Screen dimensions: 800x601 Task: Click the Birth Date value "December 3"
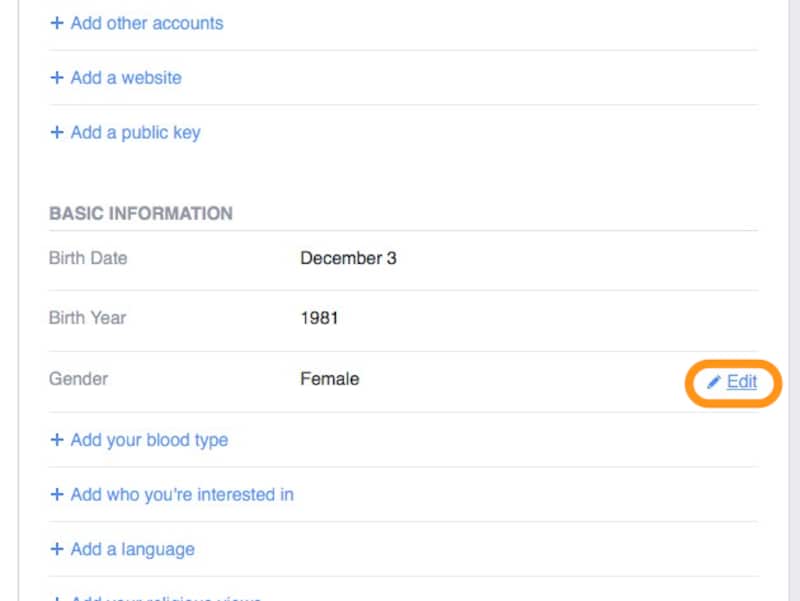pyautogui.click(x=348, y=258)
